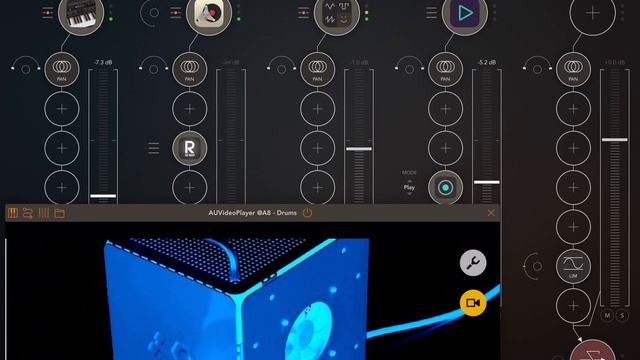This screenshot has height=360, width=640.
Task: Open the piano channel's slider menu icon
Action: (48, 13)
